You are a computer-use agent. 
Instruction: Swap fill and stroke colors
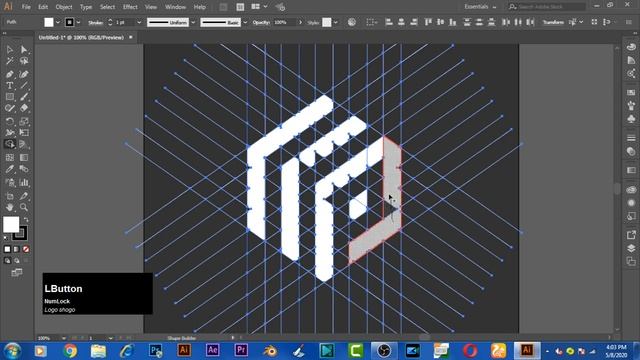[x=26, y=220]
